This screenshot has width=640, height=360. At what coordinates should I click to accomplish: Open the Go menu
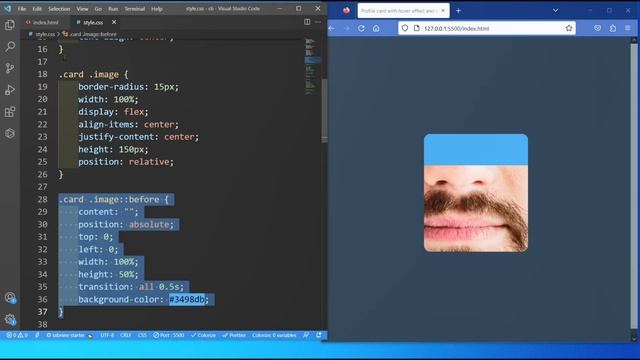tap(98, 9)
